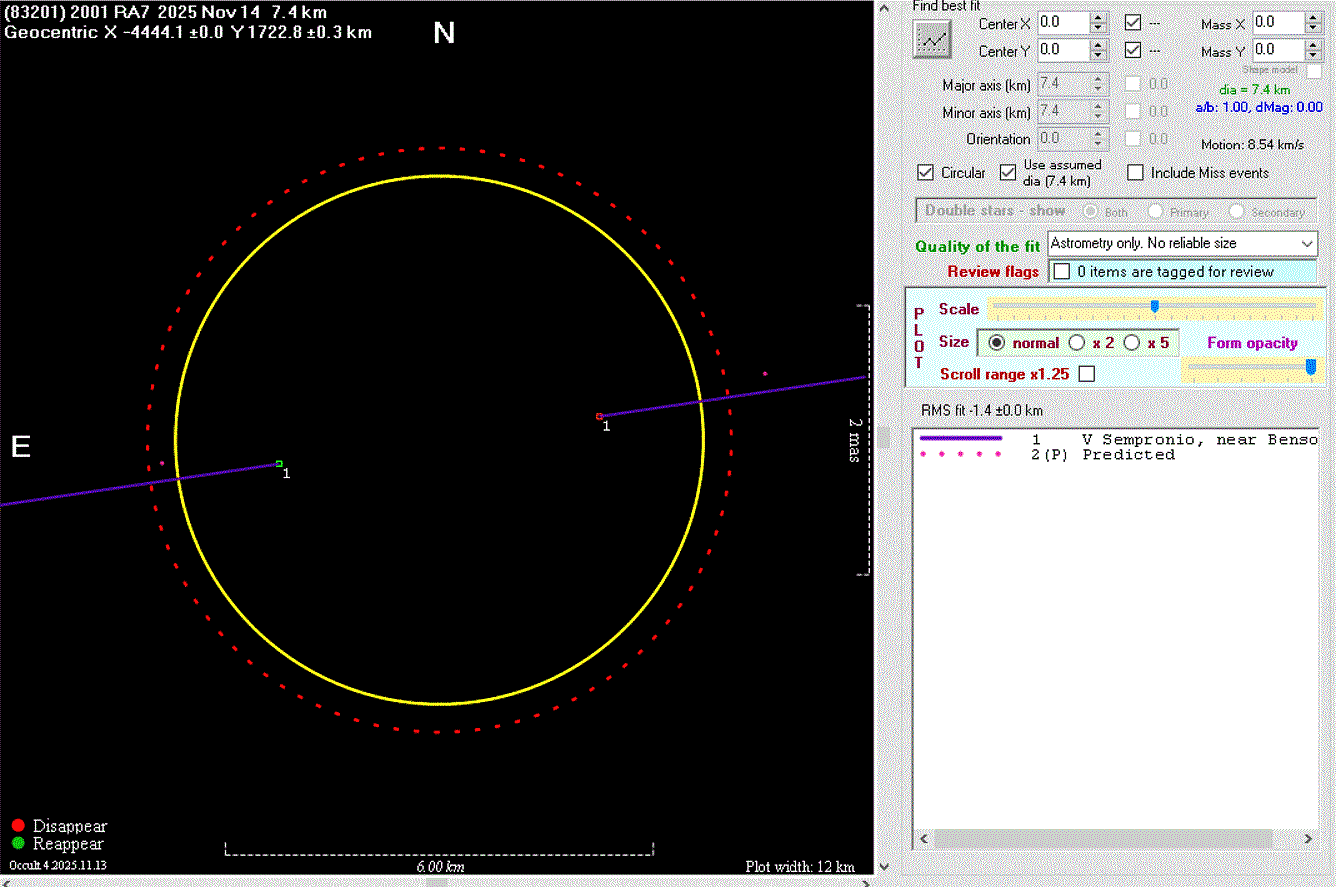Decrease Mass Y with down spinner arrow
The height and width of the screenshot is (887, 1336).
[1313, 56]
